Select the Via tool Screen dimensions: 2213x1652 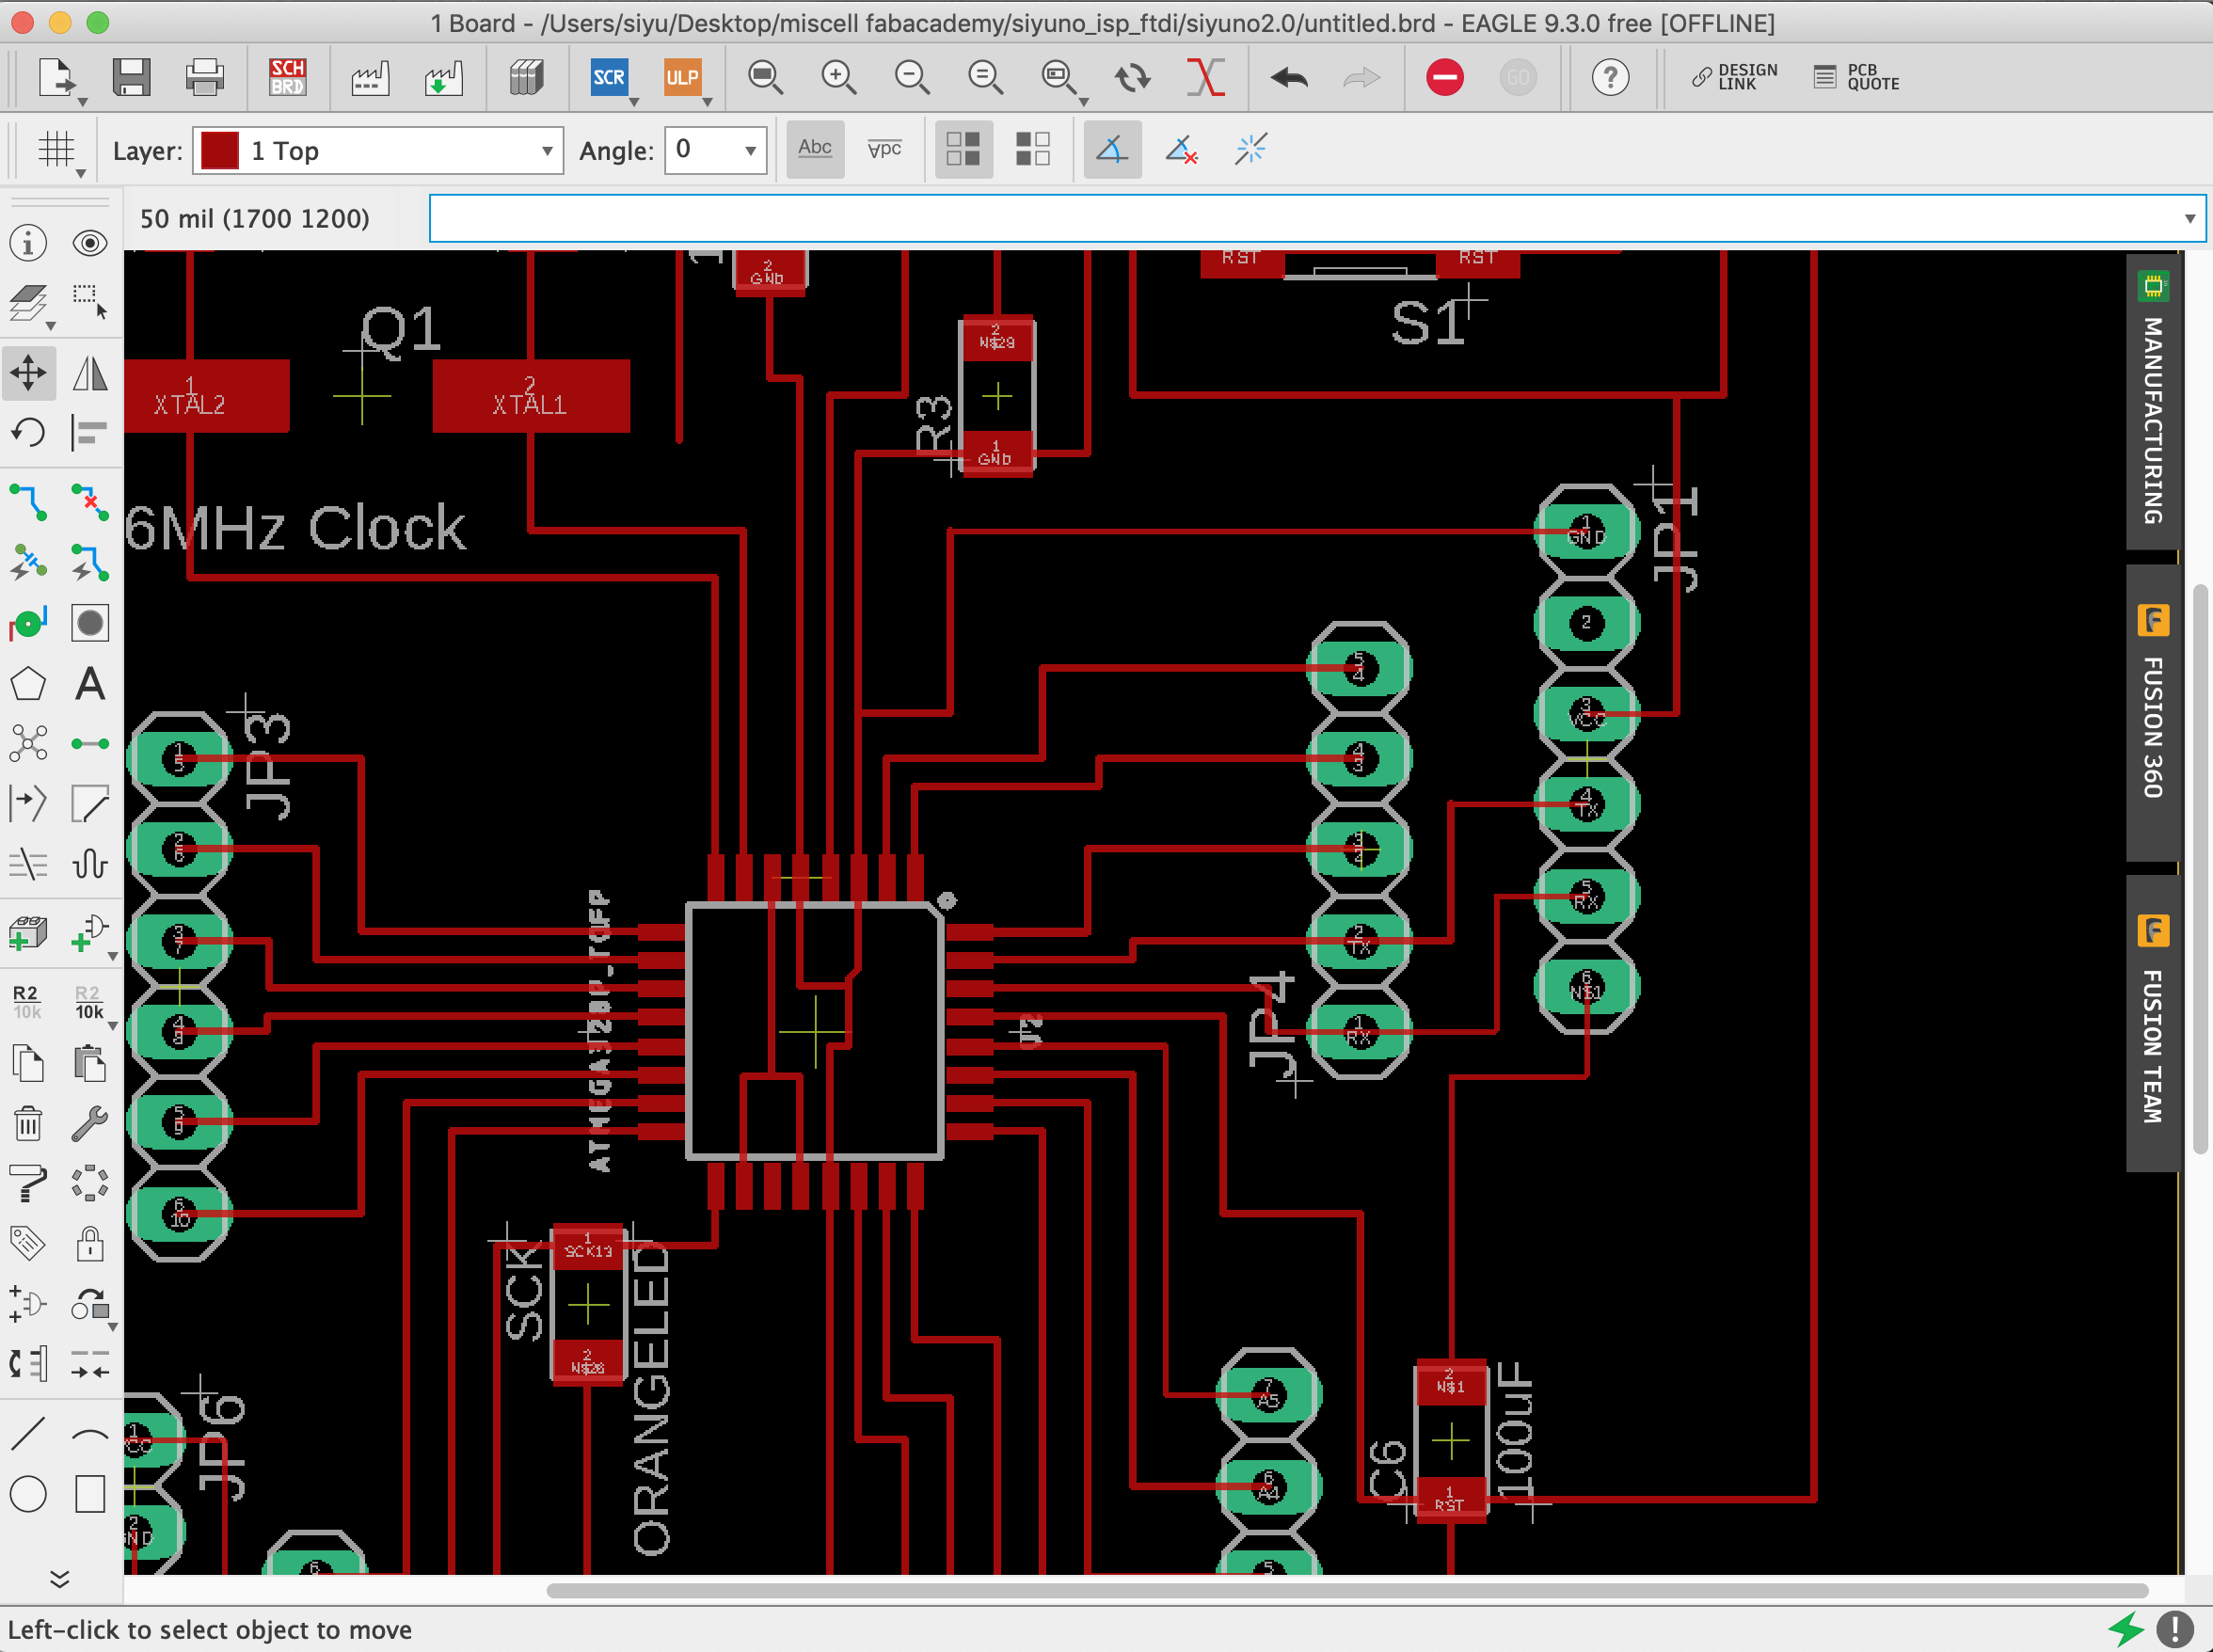click(x=28, y=623)
